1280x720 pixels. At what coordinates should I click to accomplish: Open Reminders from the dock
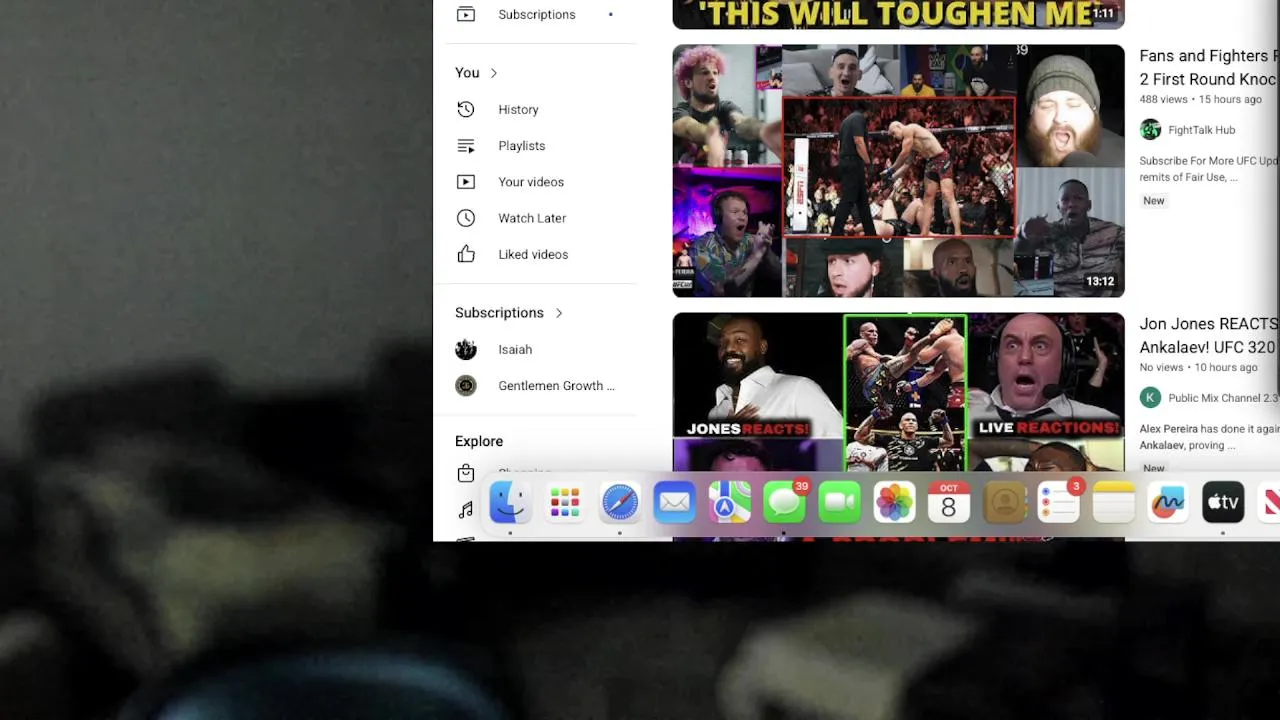(1059, 503)
